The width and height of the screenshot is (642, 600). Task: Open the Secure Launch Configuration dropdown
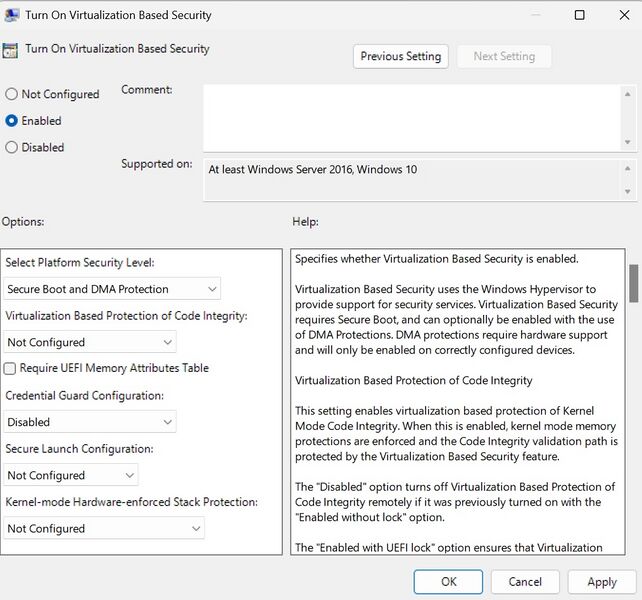pyautogui.click(x=71, y=475)
